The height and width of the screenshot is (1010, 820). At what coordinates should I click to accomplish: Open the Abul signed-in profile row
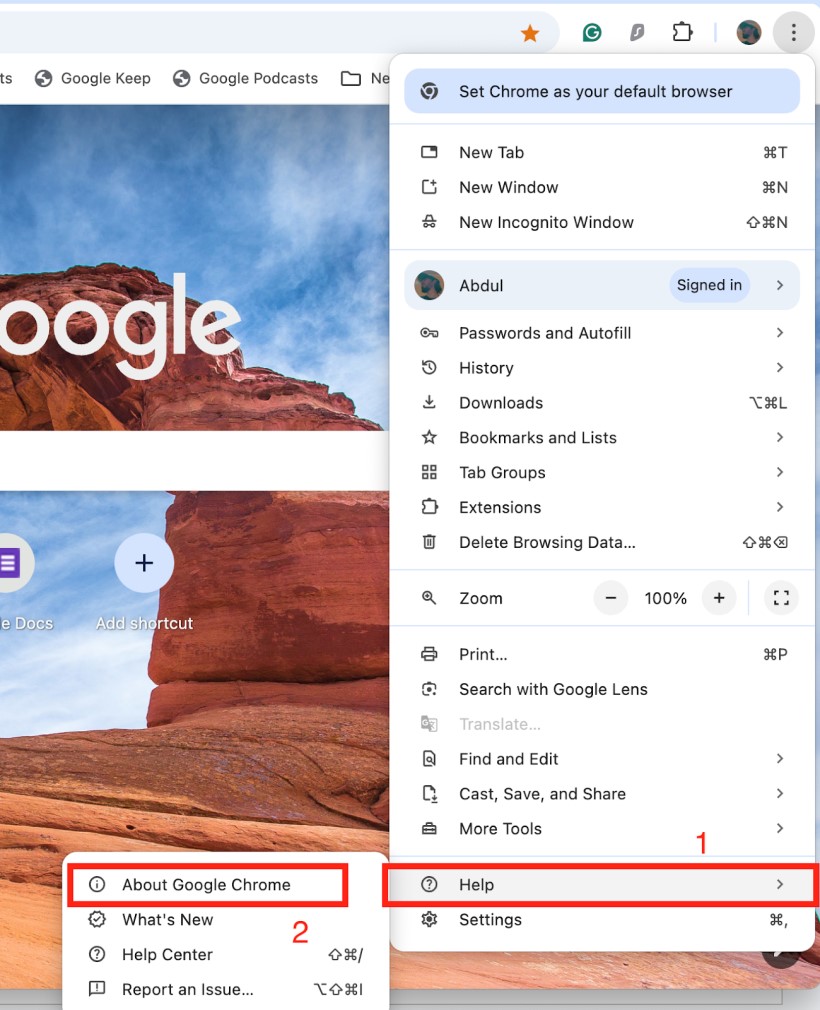click(x=601, y=285)
